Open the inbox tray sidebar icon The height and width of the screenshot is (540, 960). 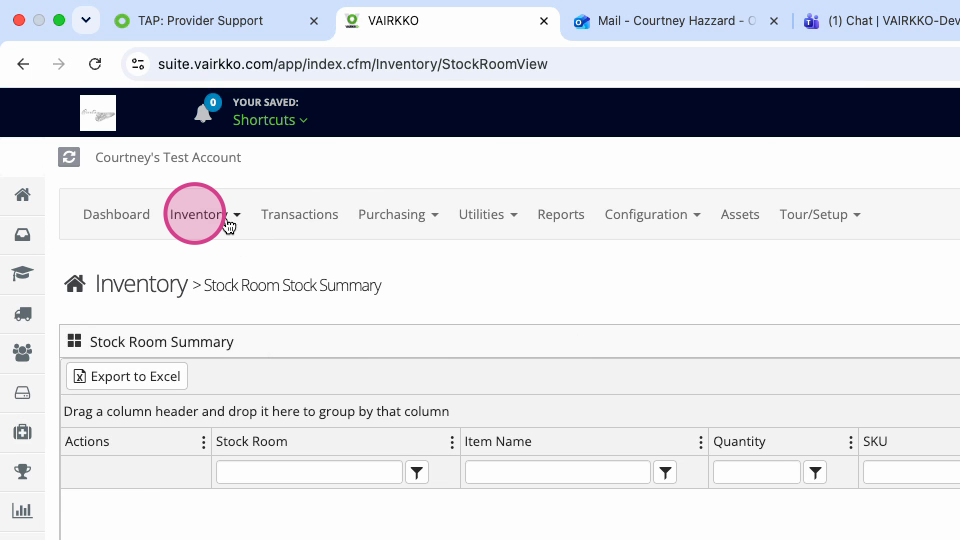(23, 234)
